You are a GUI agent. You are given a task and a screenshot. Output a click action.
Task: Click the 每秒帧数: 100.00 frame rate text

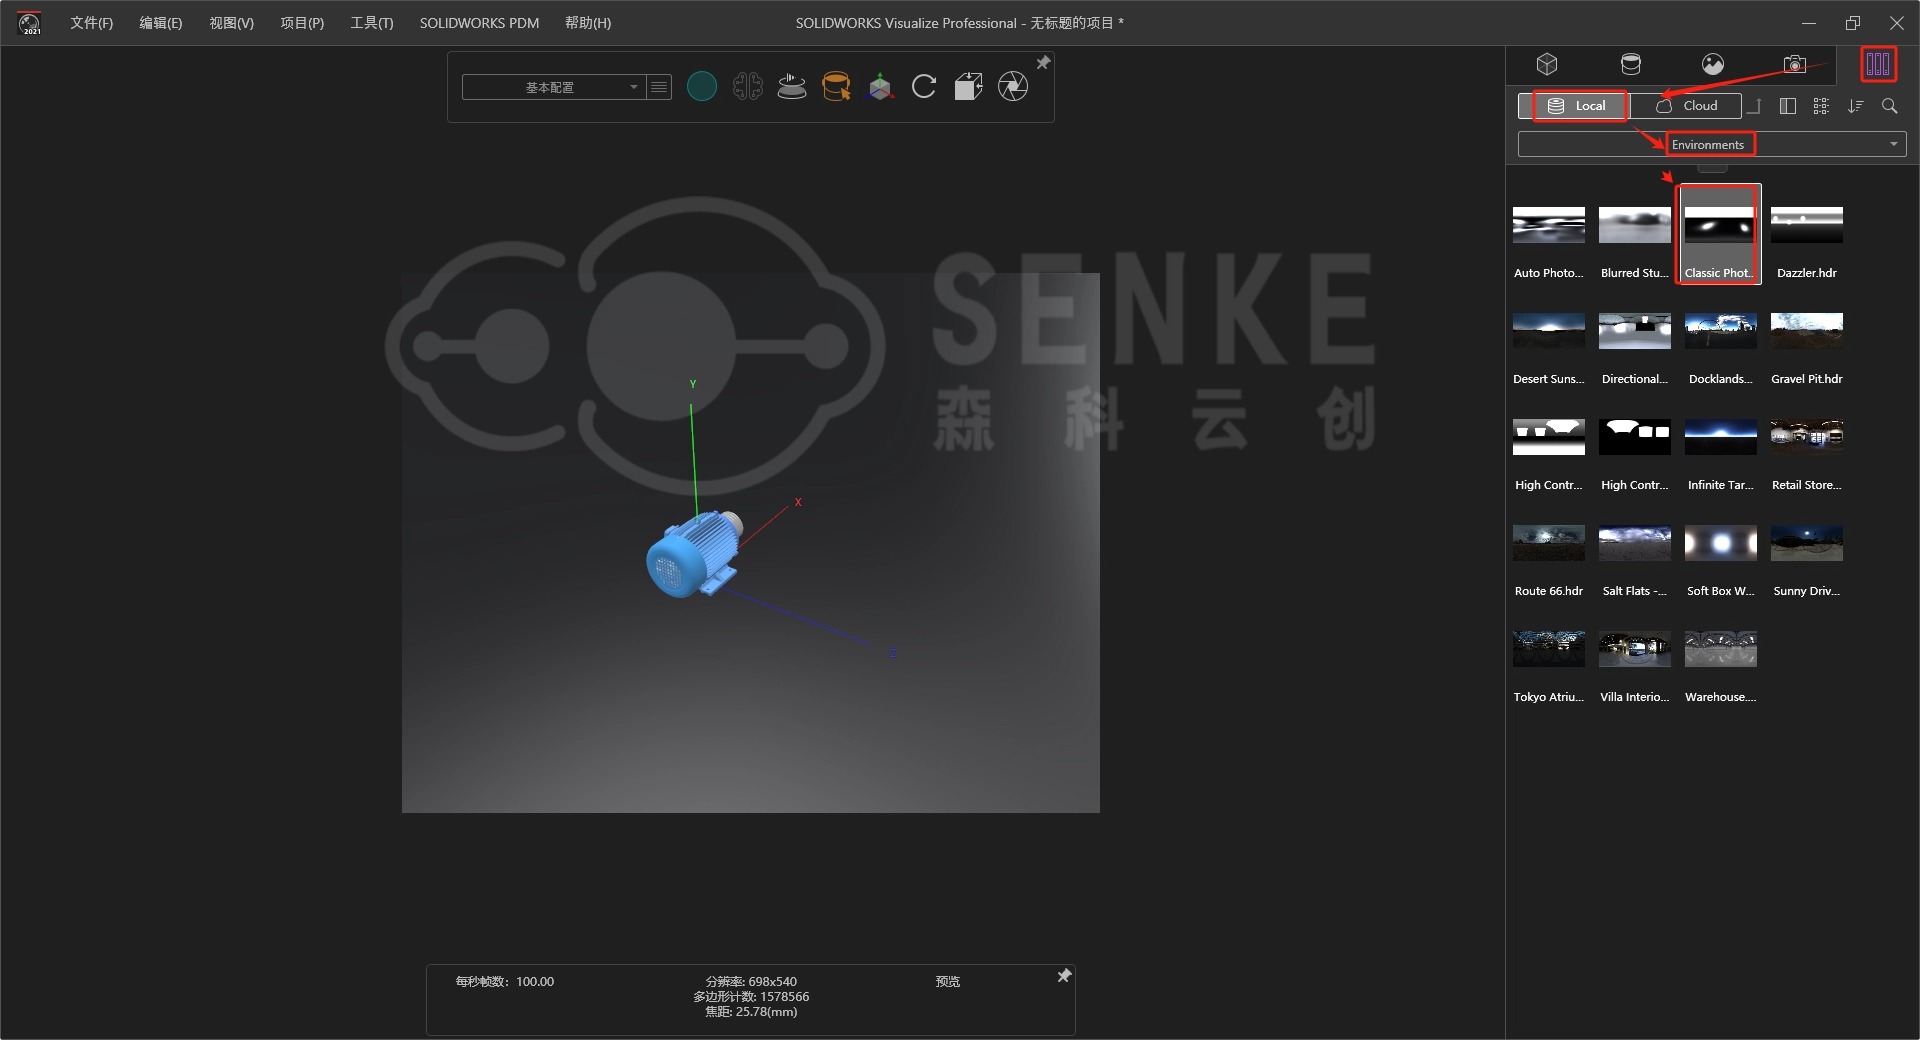pos(505,982)
